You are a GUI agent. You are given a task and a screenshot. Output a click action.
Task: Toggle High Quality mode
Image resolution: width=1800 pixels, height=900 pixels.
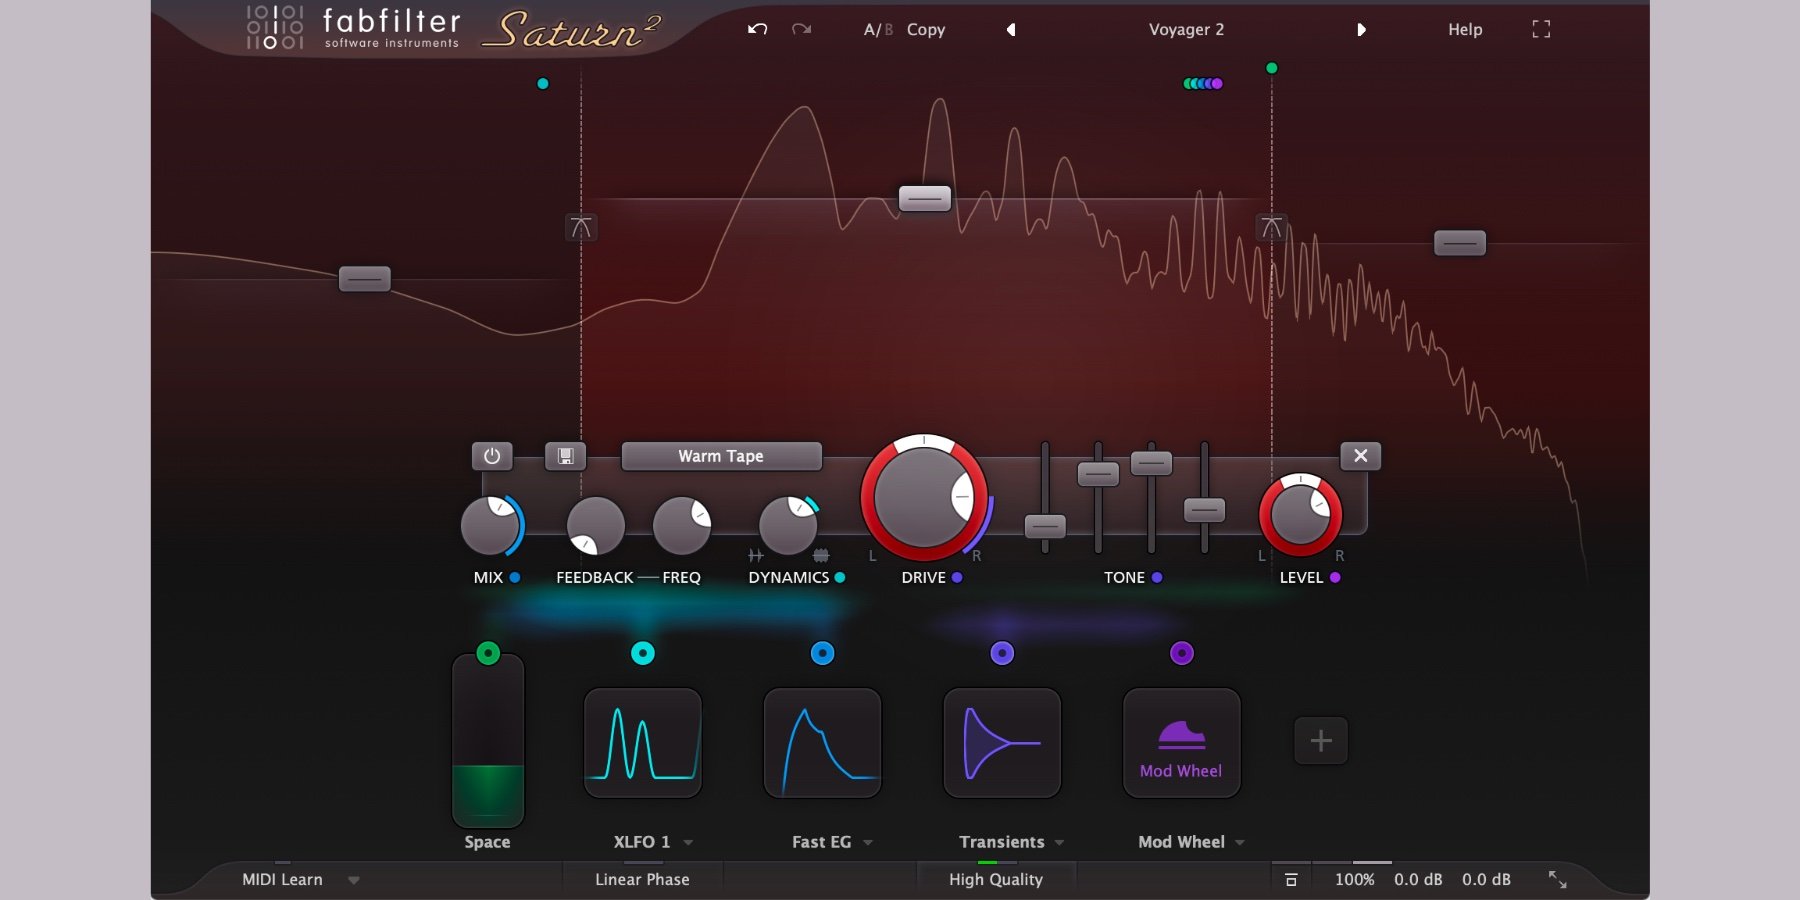995,879
